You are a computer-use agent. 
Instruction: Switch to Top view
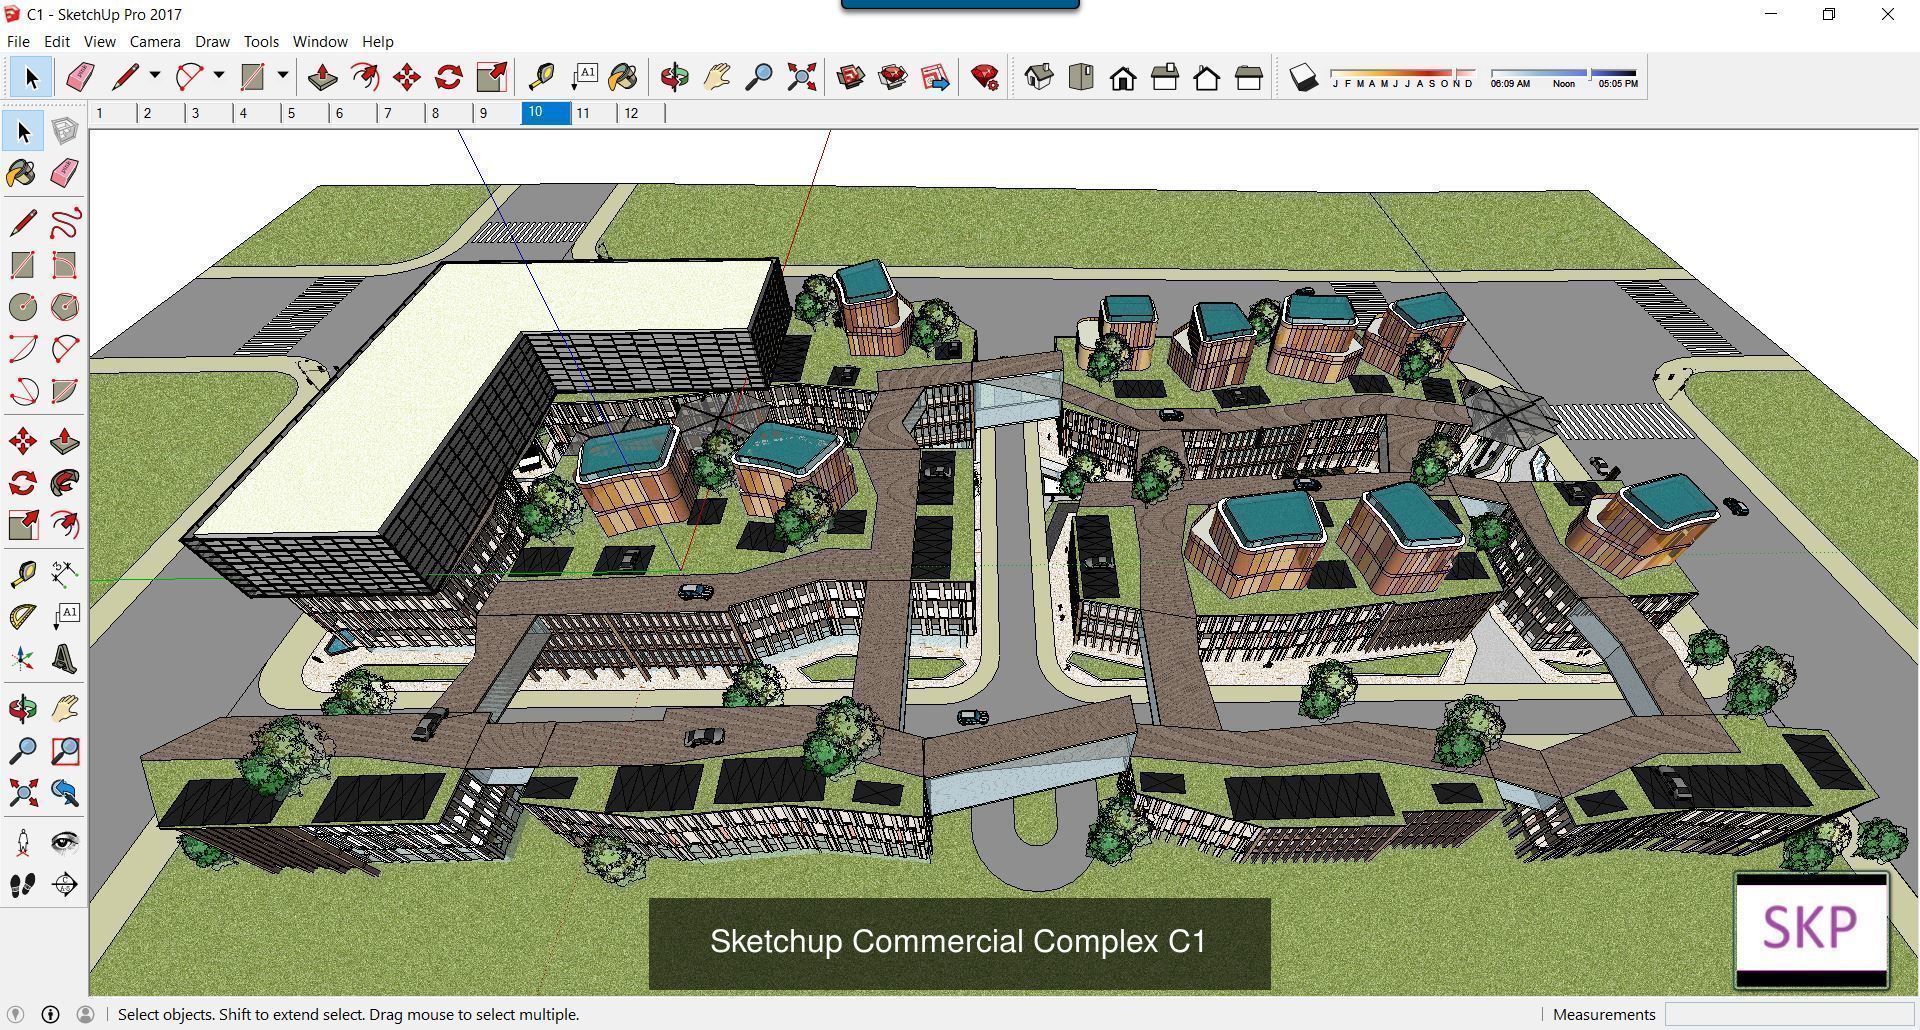point(1081,77)
